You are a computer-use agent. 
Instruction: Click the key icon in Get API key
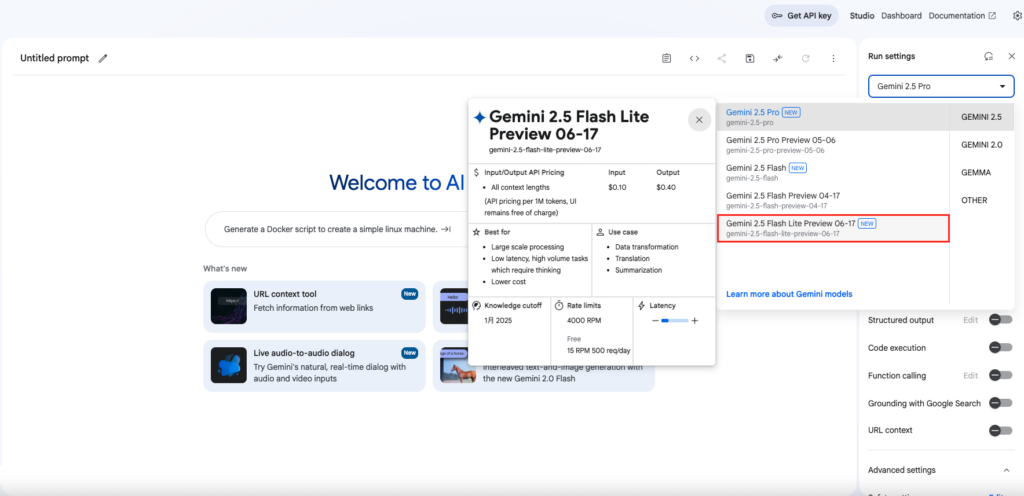[777, 16]
